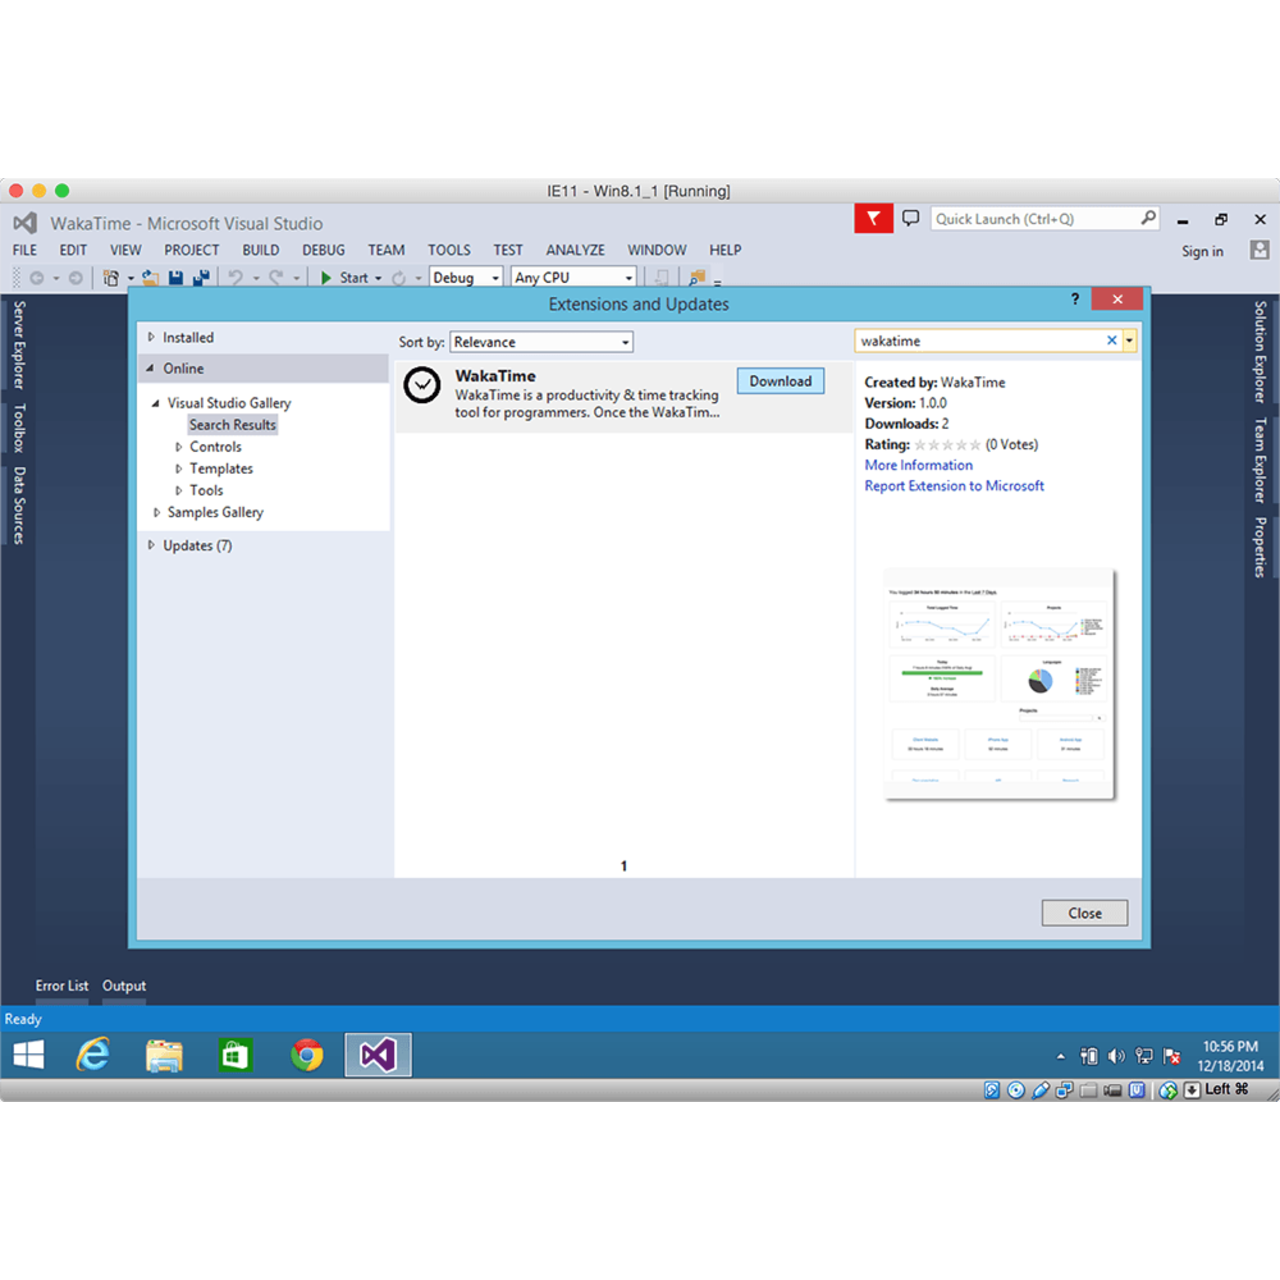The image size is (1280, 1280).
Task: Open Chrome from the Windows taskbar
Action: click(x=307, y=1055)
